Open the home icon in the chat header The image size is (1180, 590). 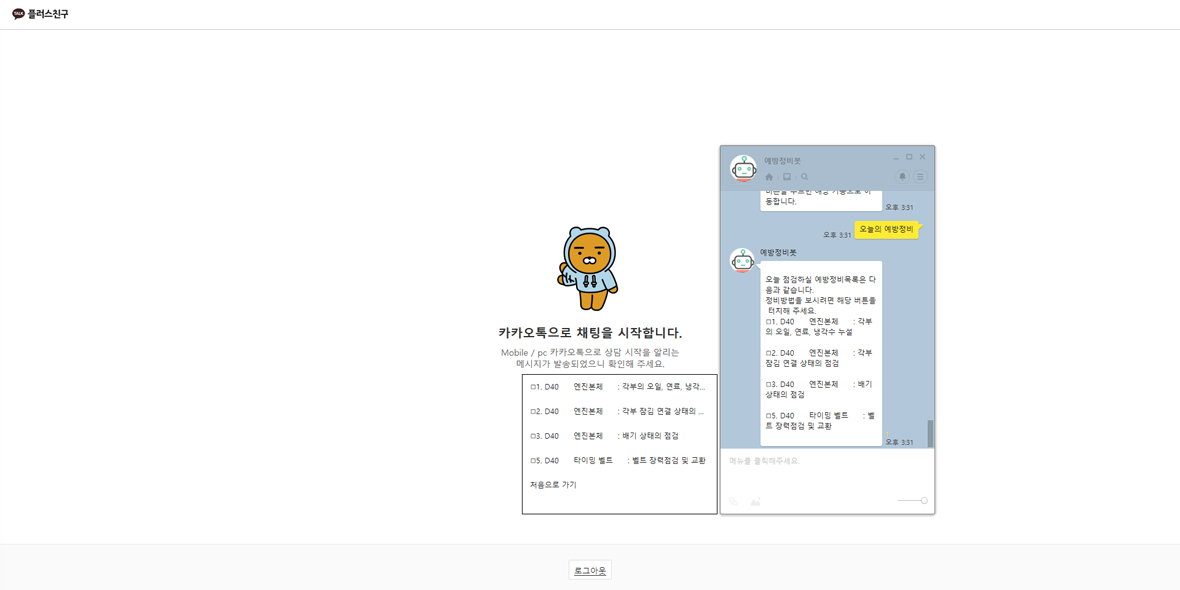click(769, 177)
